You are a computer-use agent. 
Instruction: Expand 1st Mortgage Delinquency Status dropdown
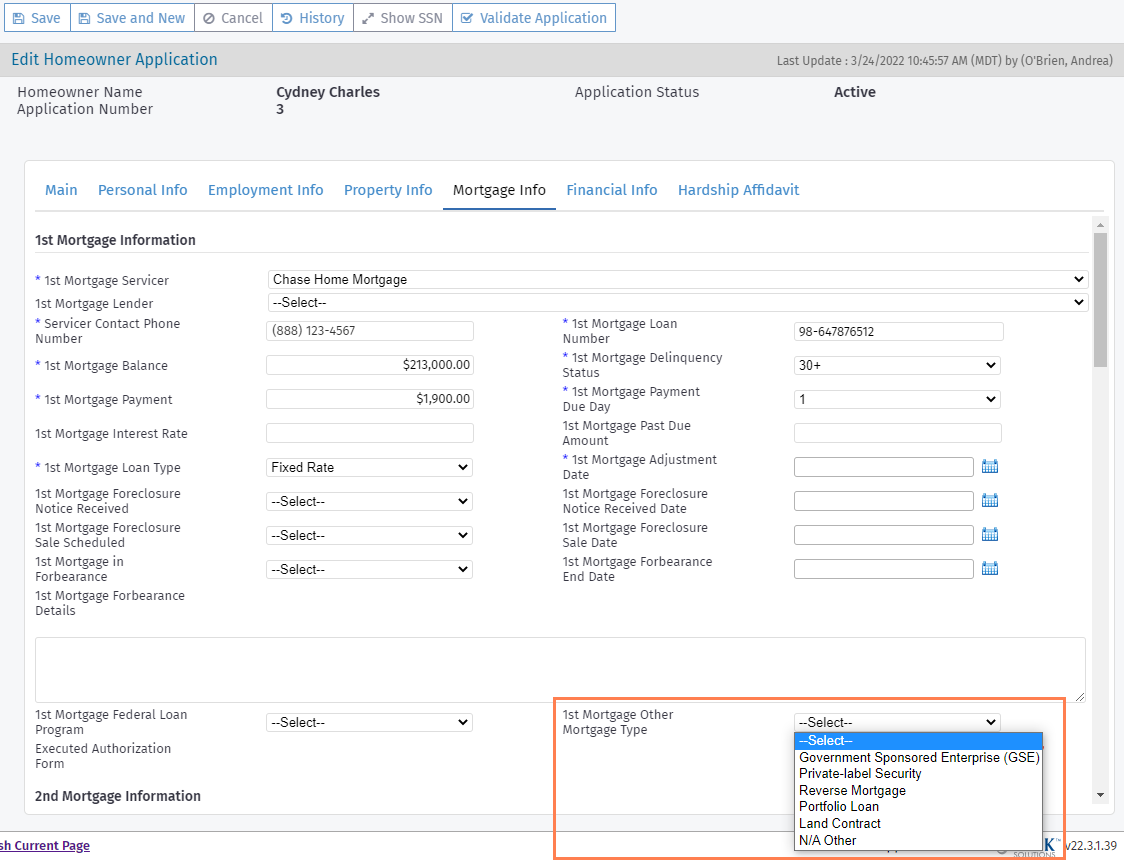click(x=897, y=366)
